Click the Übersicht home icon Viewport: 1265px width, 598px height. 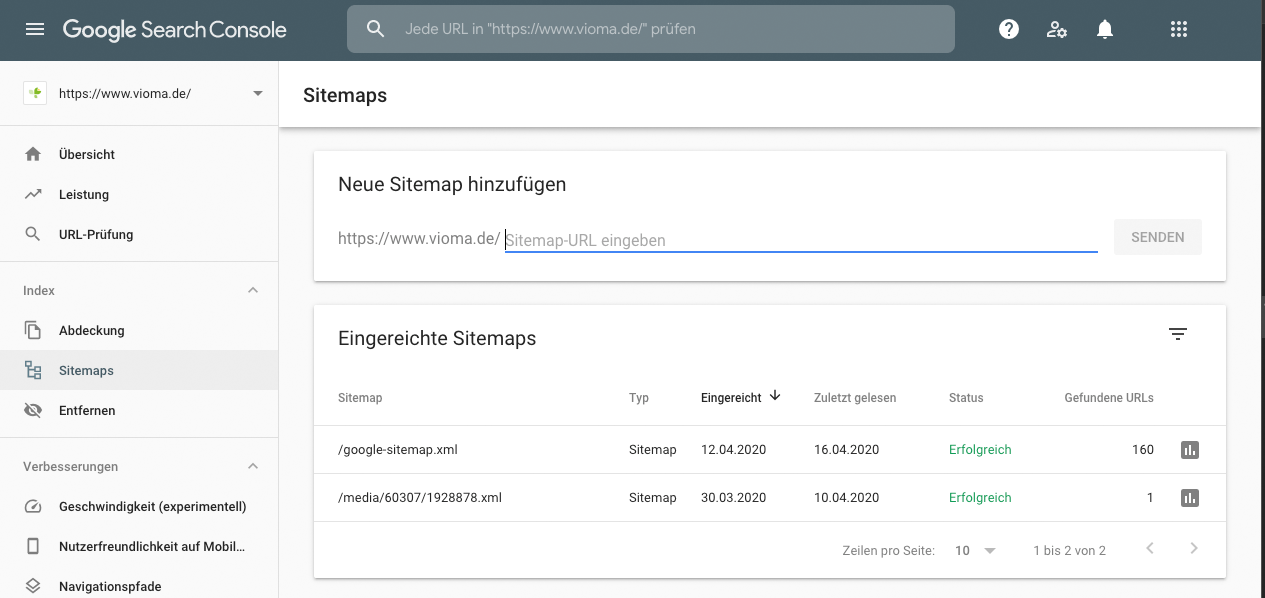33,154
